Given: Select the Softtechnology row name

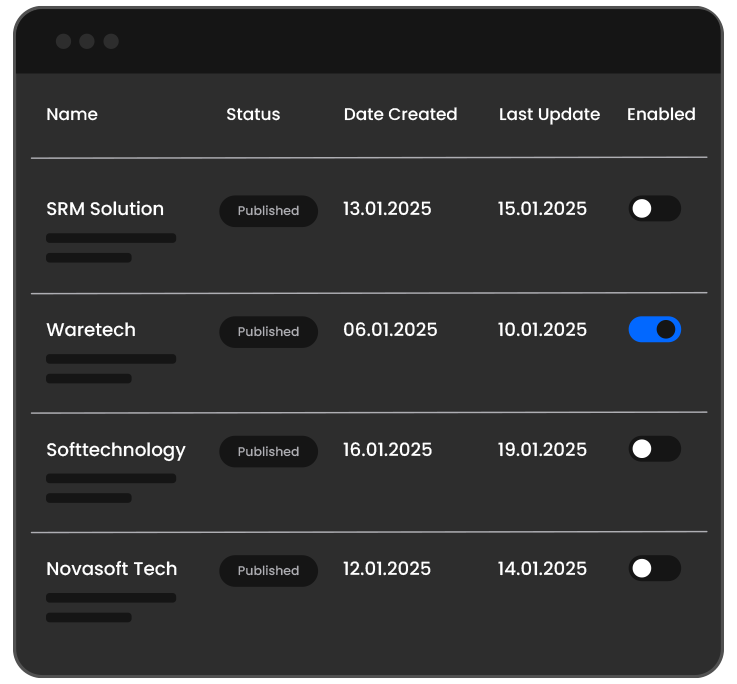Looking at the screenshot, I should click(116, 450).
